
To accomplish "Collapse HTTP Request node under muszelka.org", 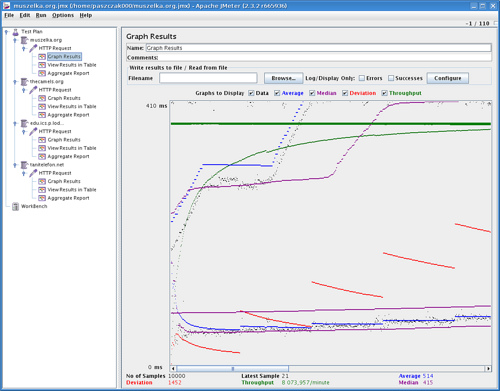I will pyautogui.click(x=24, y=49).
